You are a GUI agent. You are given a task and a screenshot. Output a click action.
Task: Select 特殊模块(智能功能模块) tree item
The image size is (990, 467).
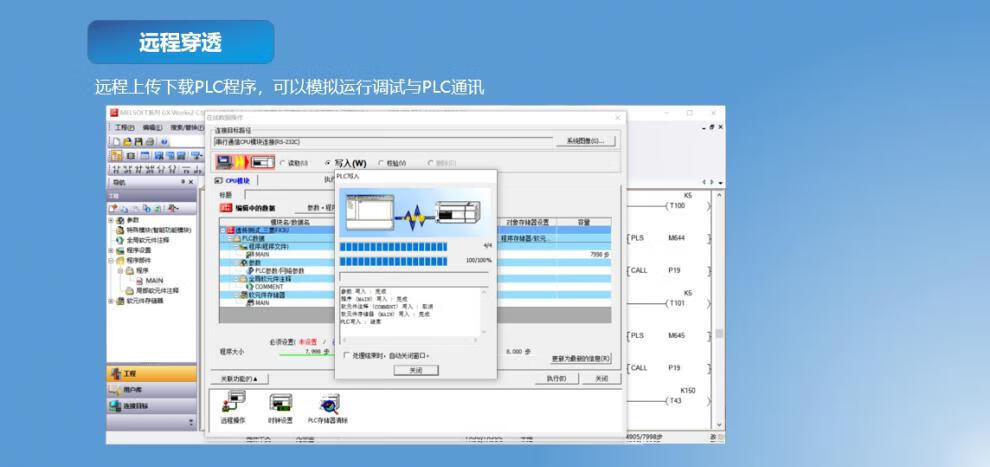[x=158, y=230]
